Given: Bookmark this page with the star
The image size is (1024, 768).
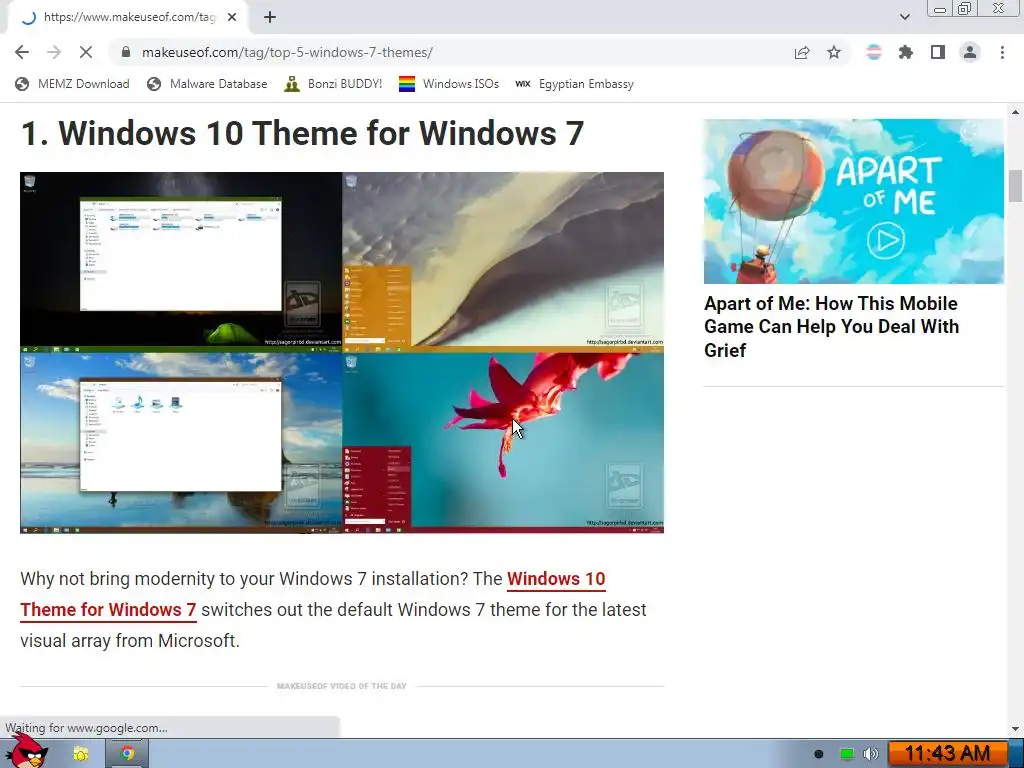Looking at the screenshot, I should 834,52.
